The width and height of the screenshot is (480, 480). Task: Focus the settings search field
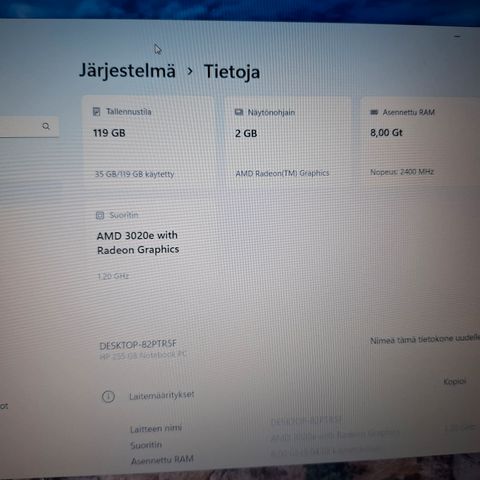click(29, 127)
